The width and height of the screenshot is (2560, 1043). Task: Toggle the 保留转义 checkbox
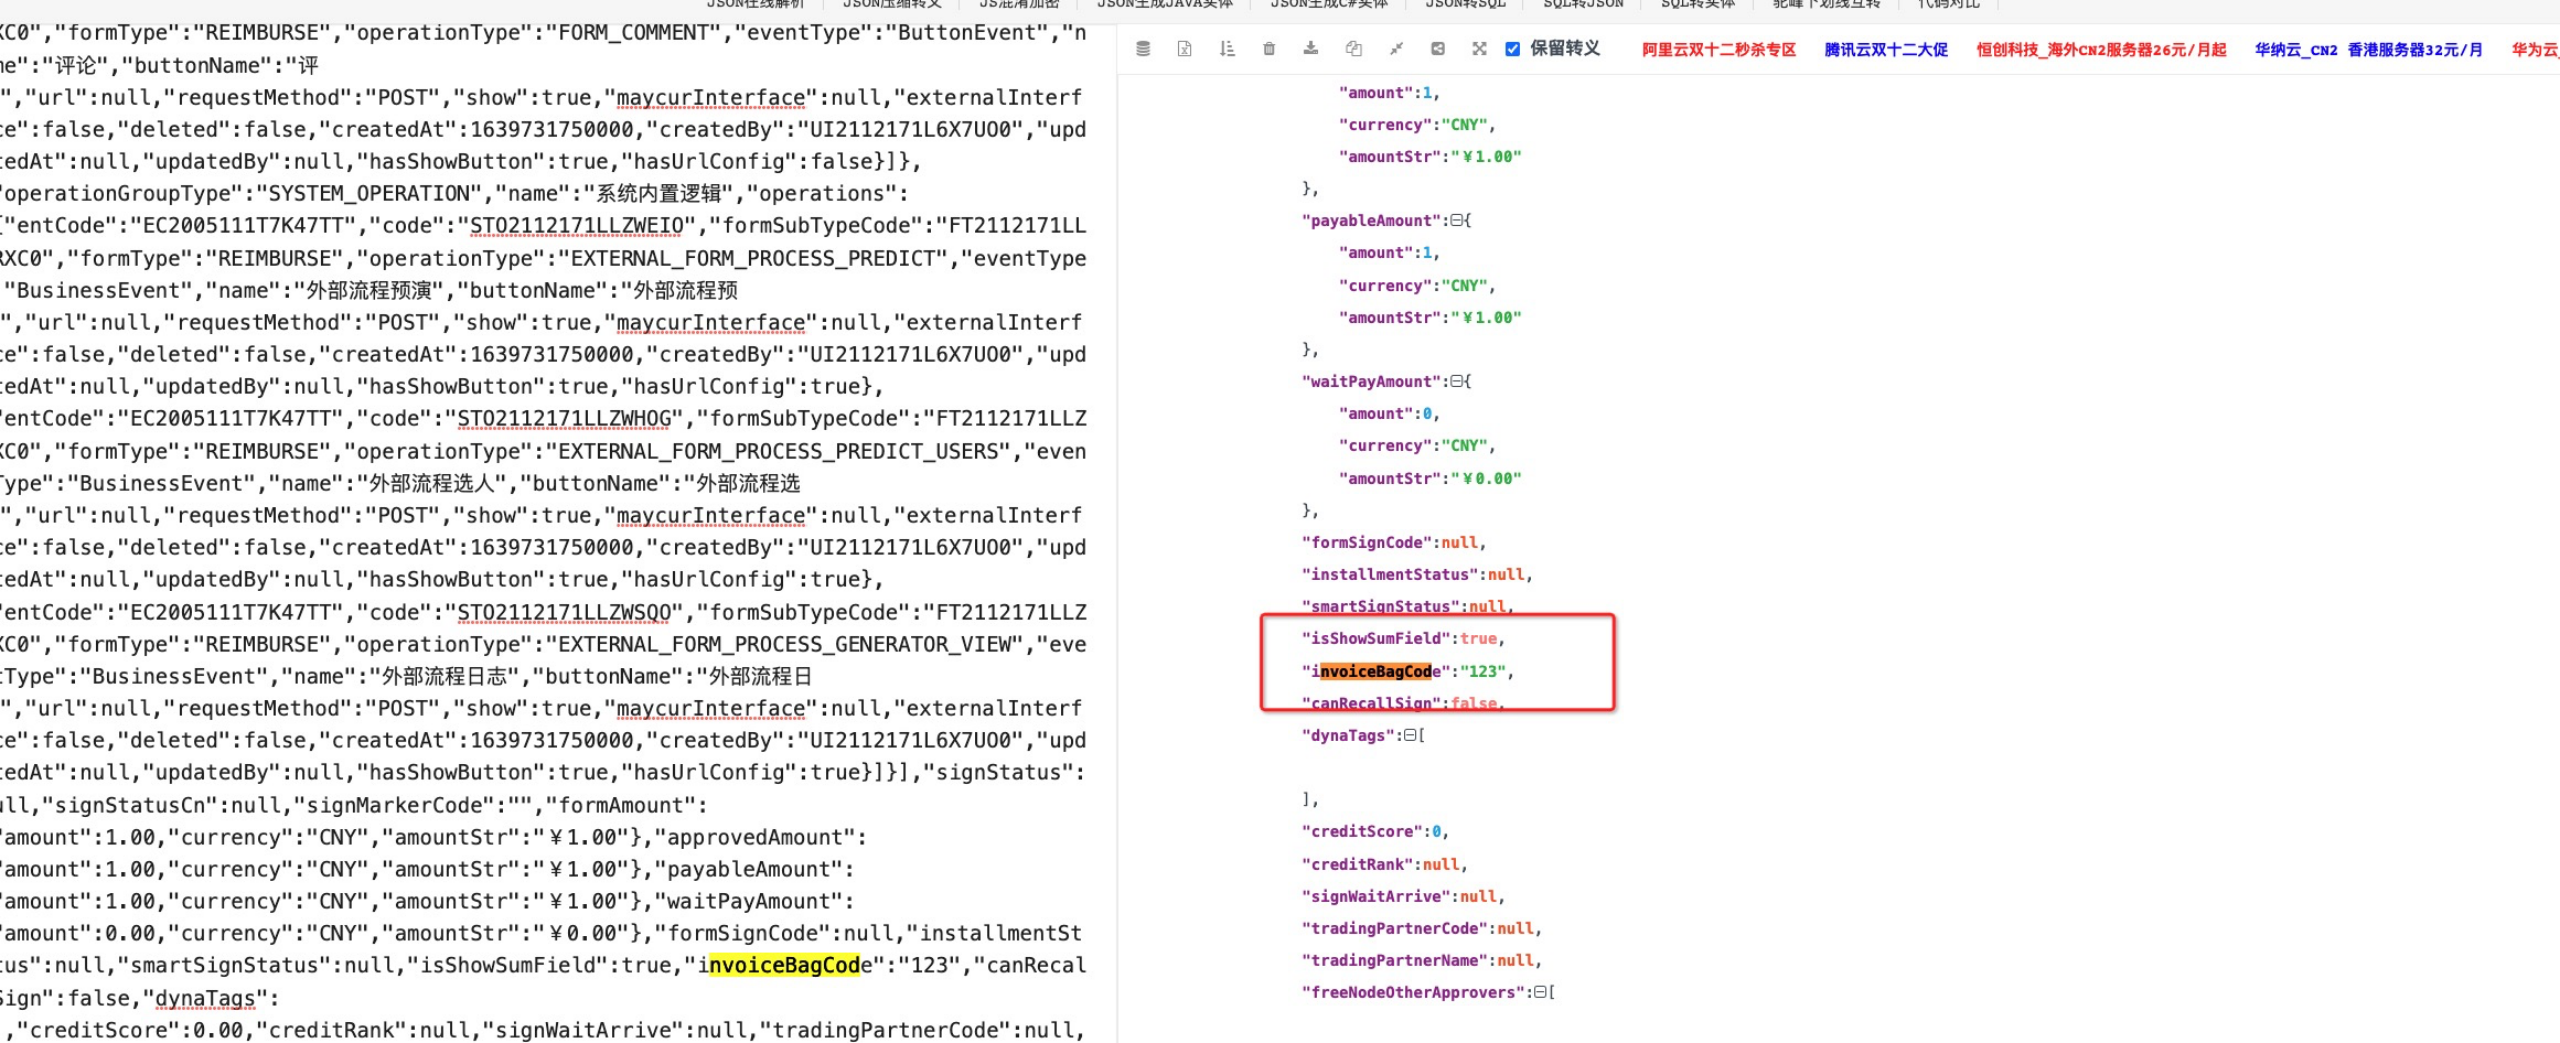[1513, 49]
